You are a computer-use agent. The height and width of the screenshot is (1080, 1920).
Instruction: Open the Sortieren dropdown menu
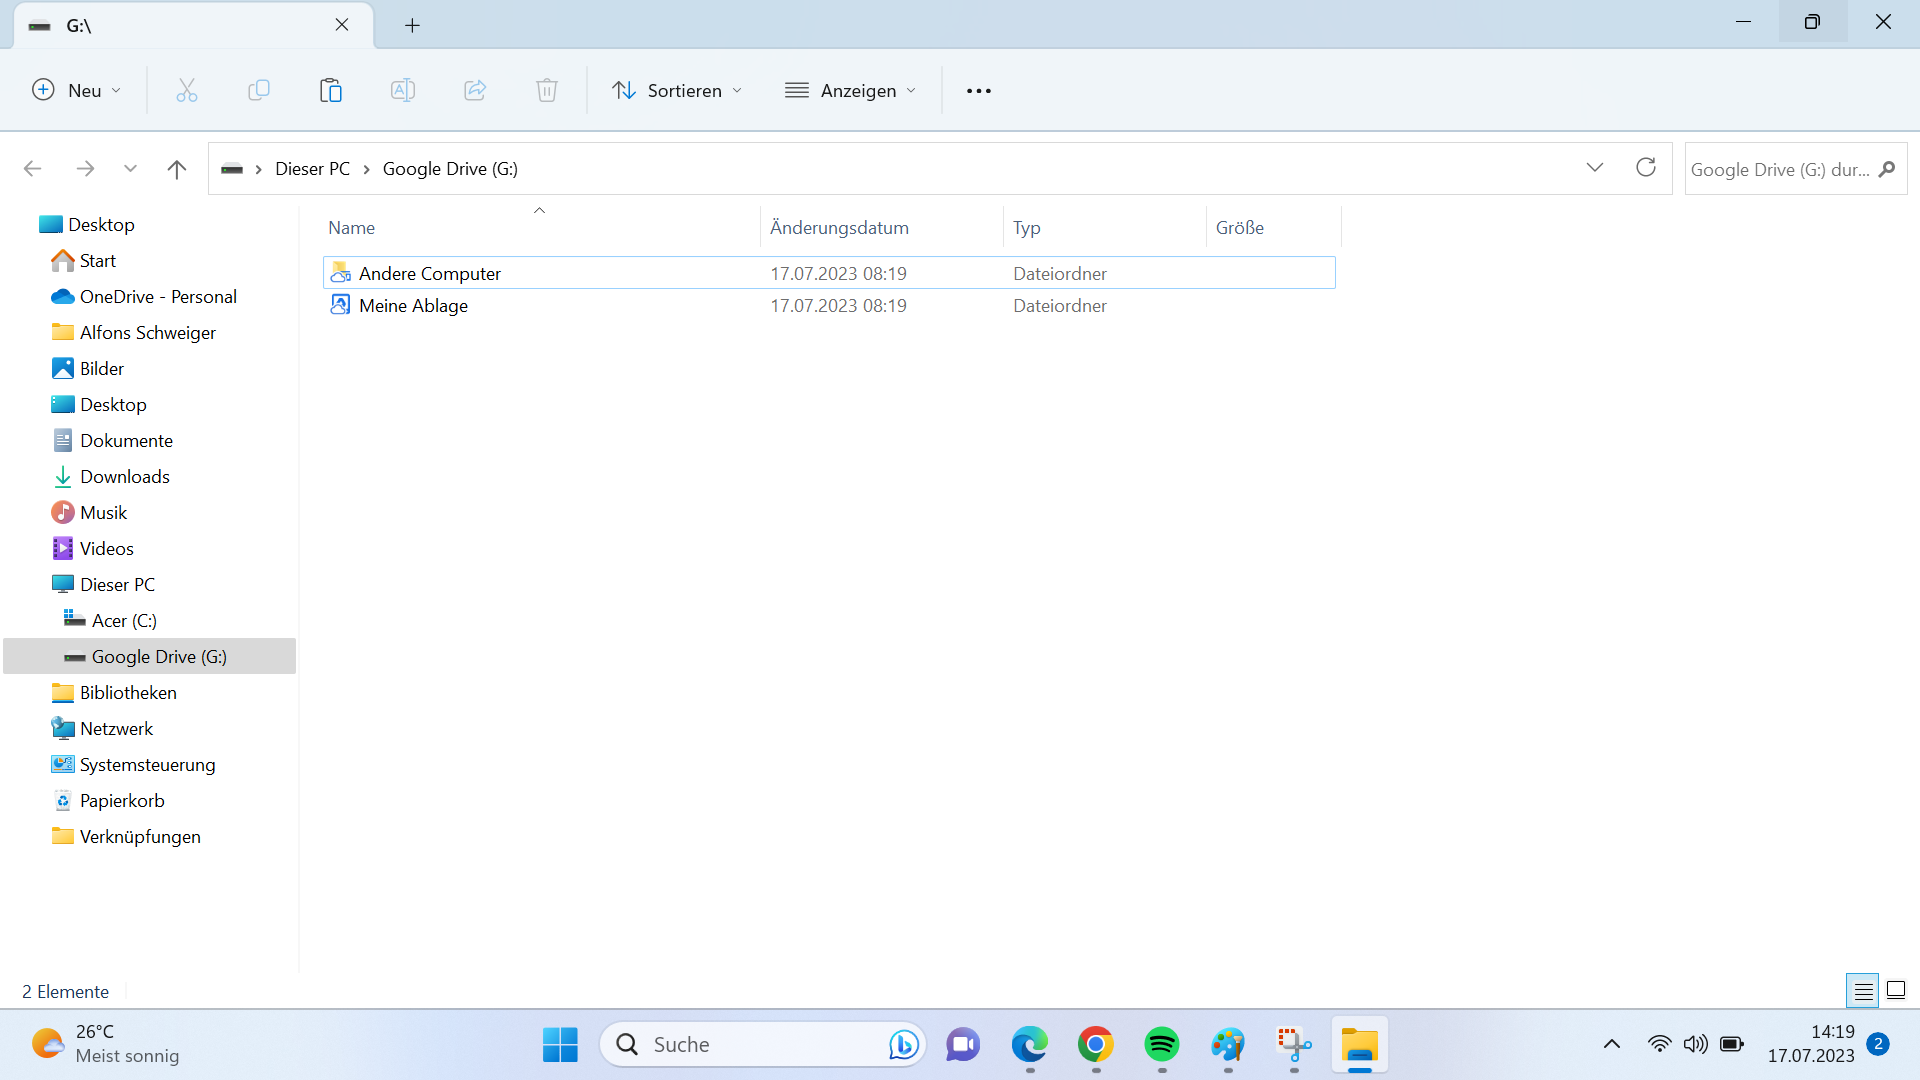(677, 90)
